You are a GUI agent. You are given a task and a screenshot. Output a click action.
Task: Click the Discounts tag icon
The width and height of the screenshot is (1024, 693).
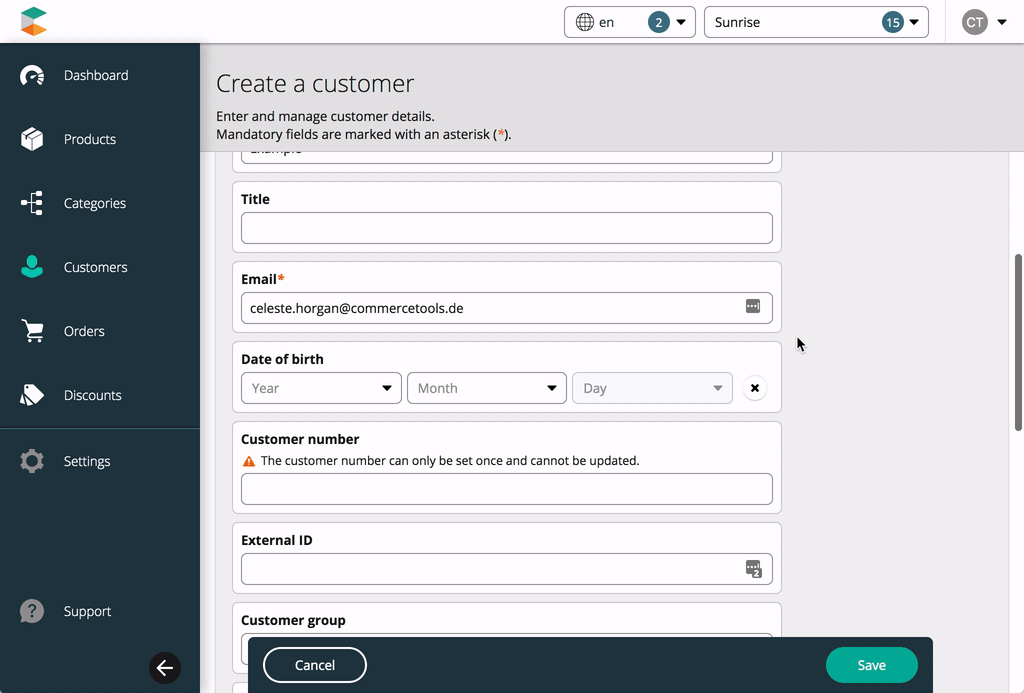[x=32, y=395]
